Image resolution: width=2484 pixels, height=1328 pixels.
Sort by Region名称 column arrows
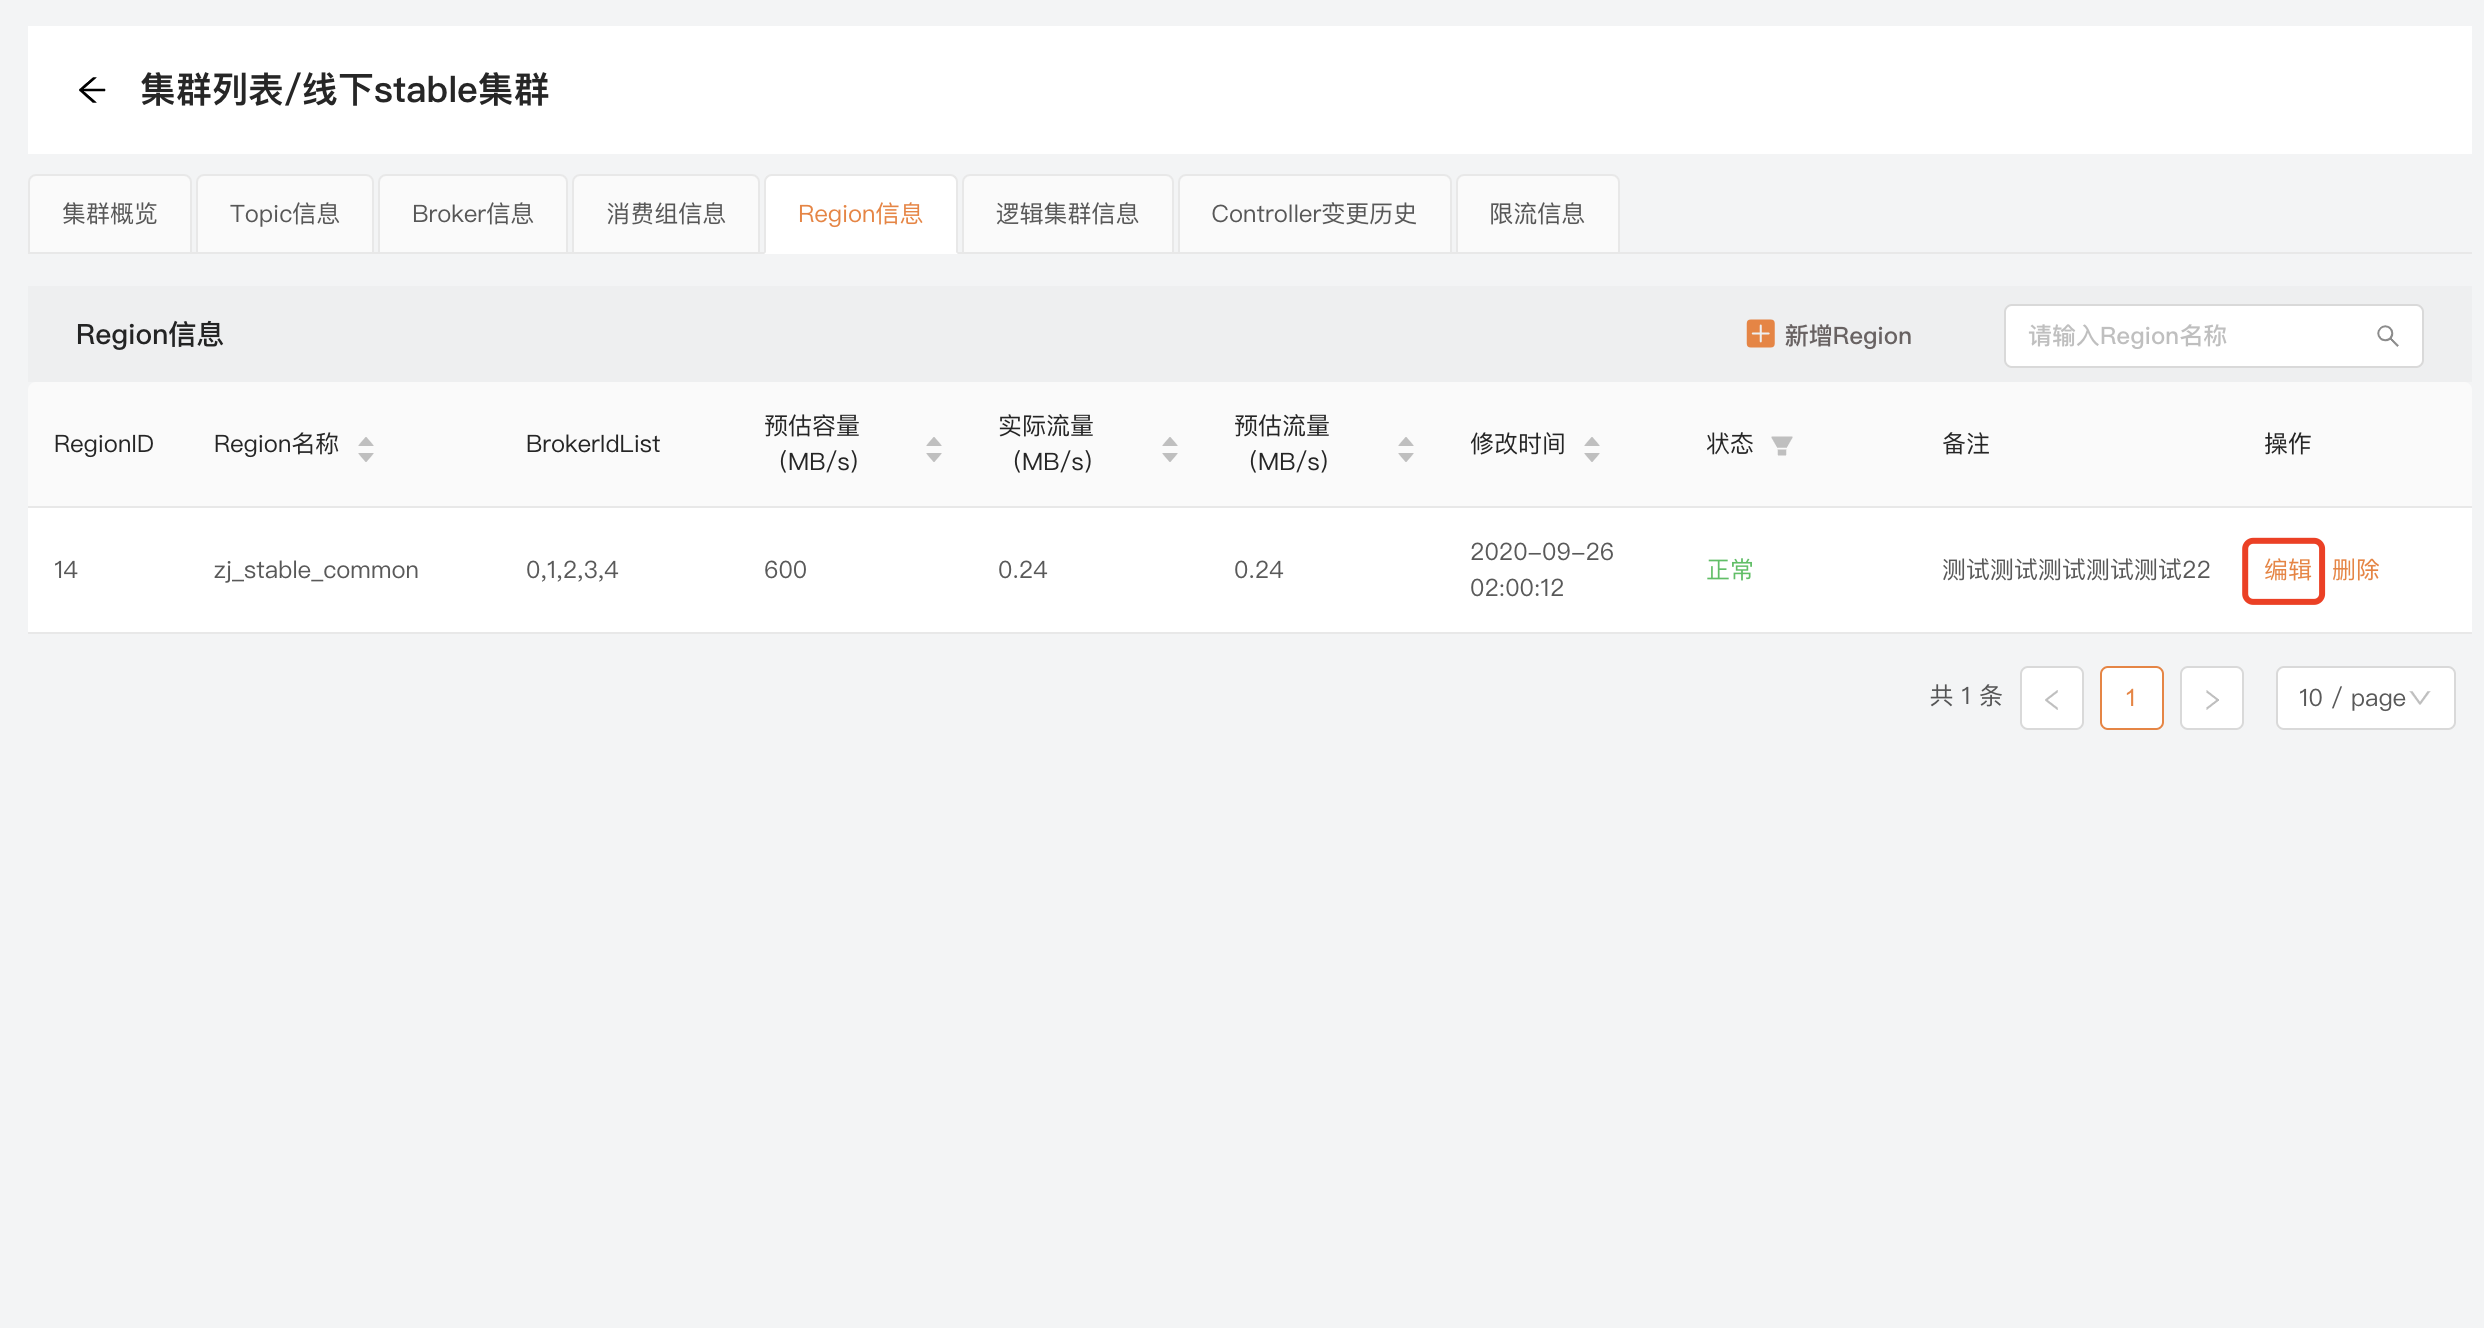click(366, 449)
